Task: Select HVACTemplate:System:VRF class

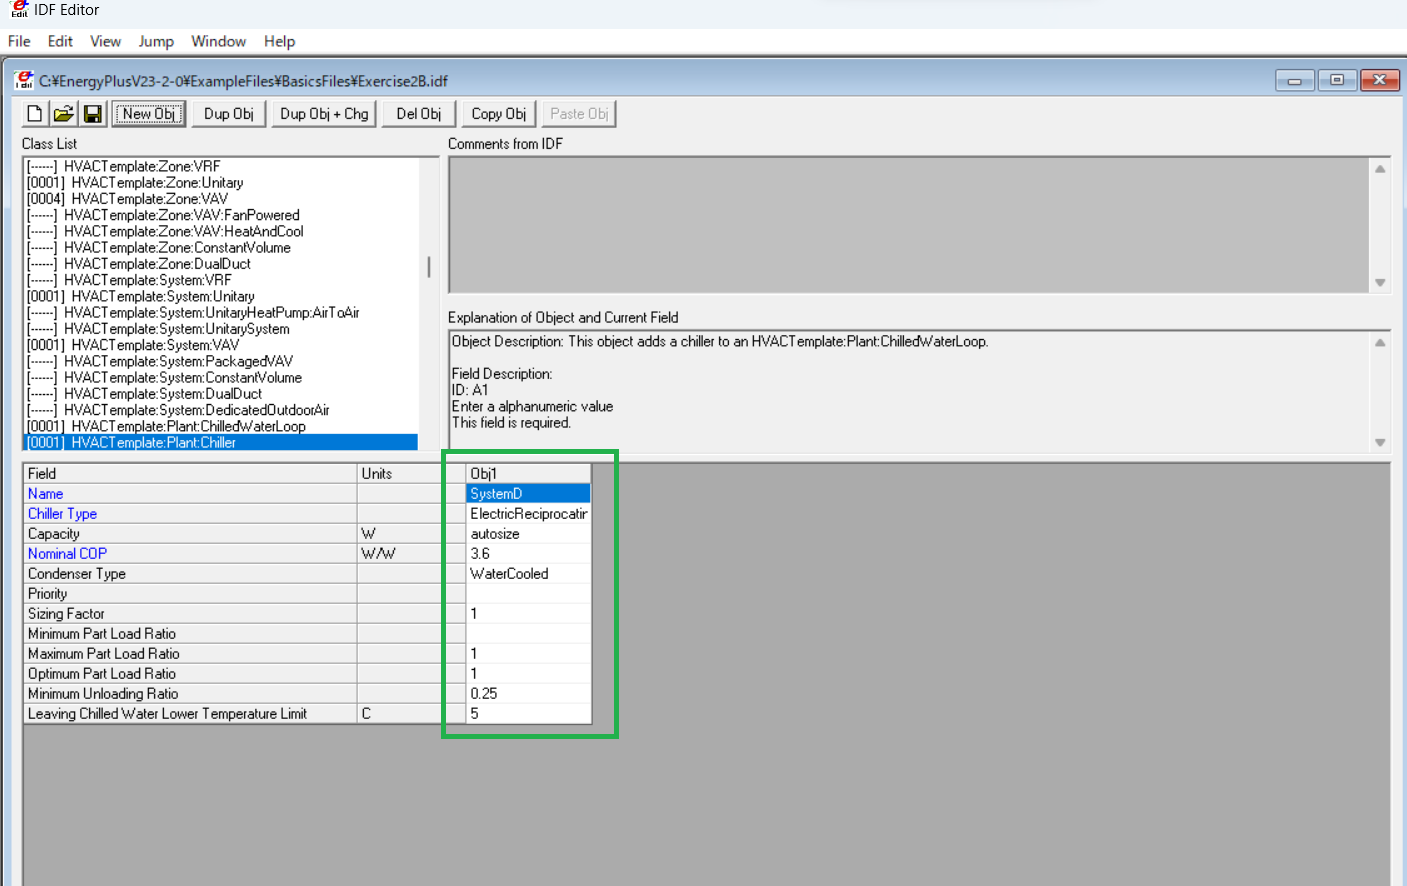Action: pyautogui.click(x=220, y=280)
